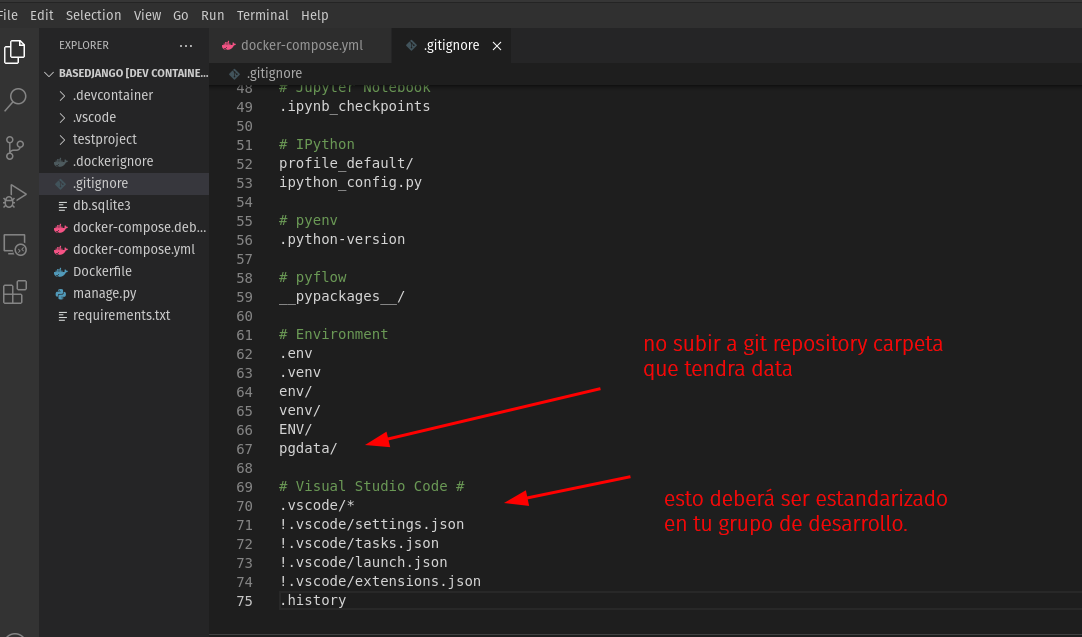Click the manage.py python icon
Image resolution: width=1082 pixels, height=637 pixels.
pos(61,294)
